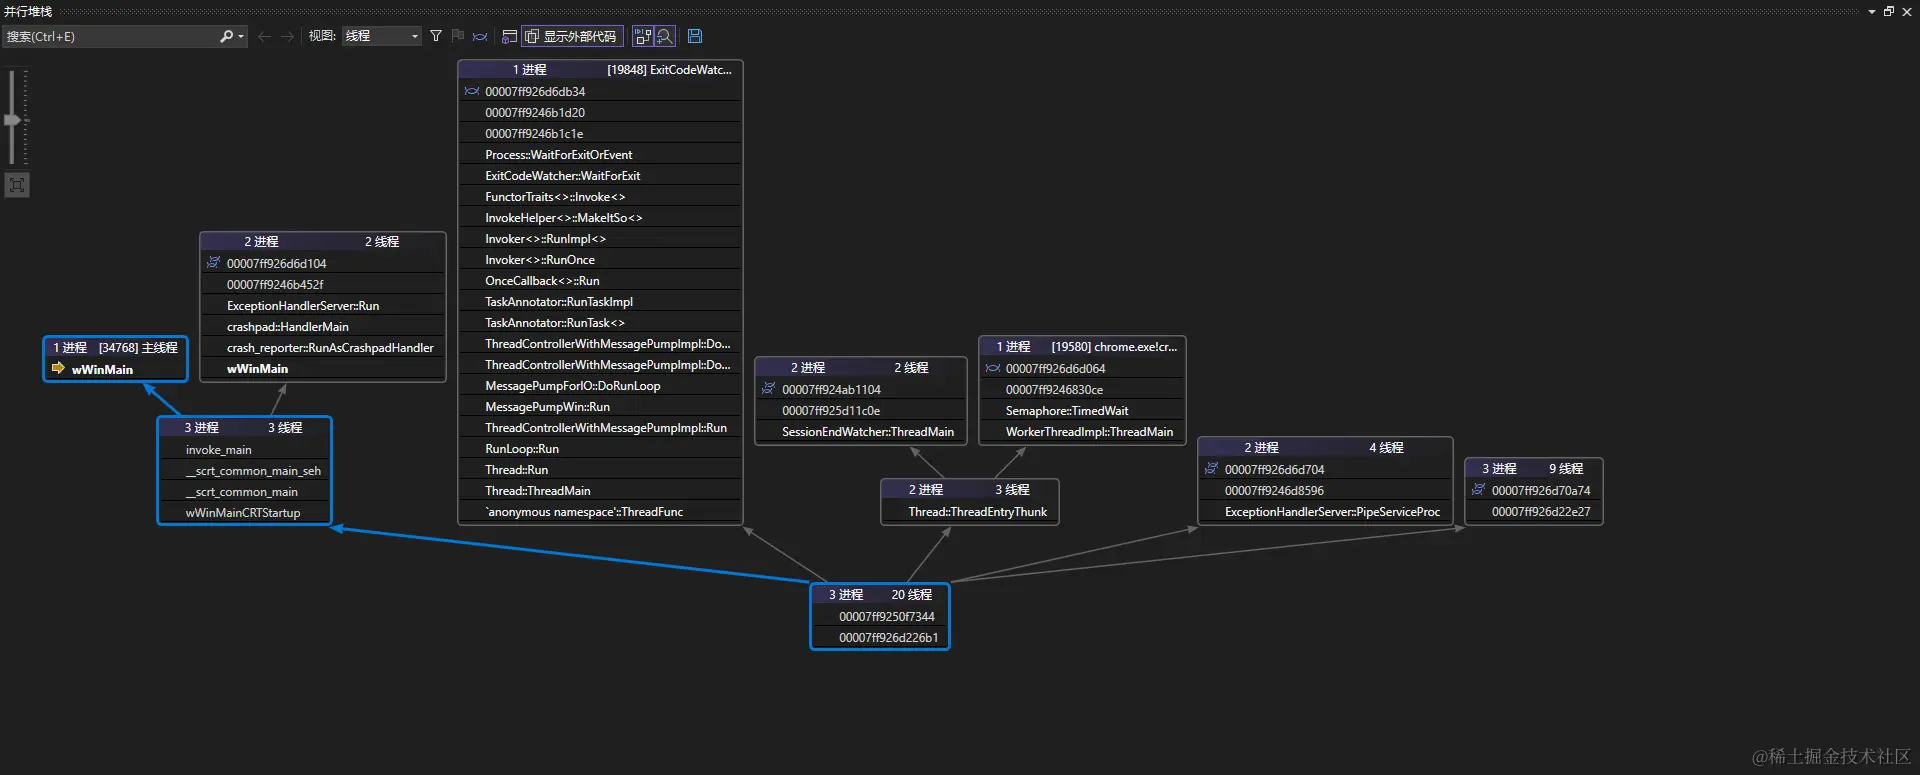
Task: Open the search options dropdown arrow
Action: coord(240,37)
